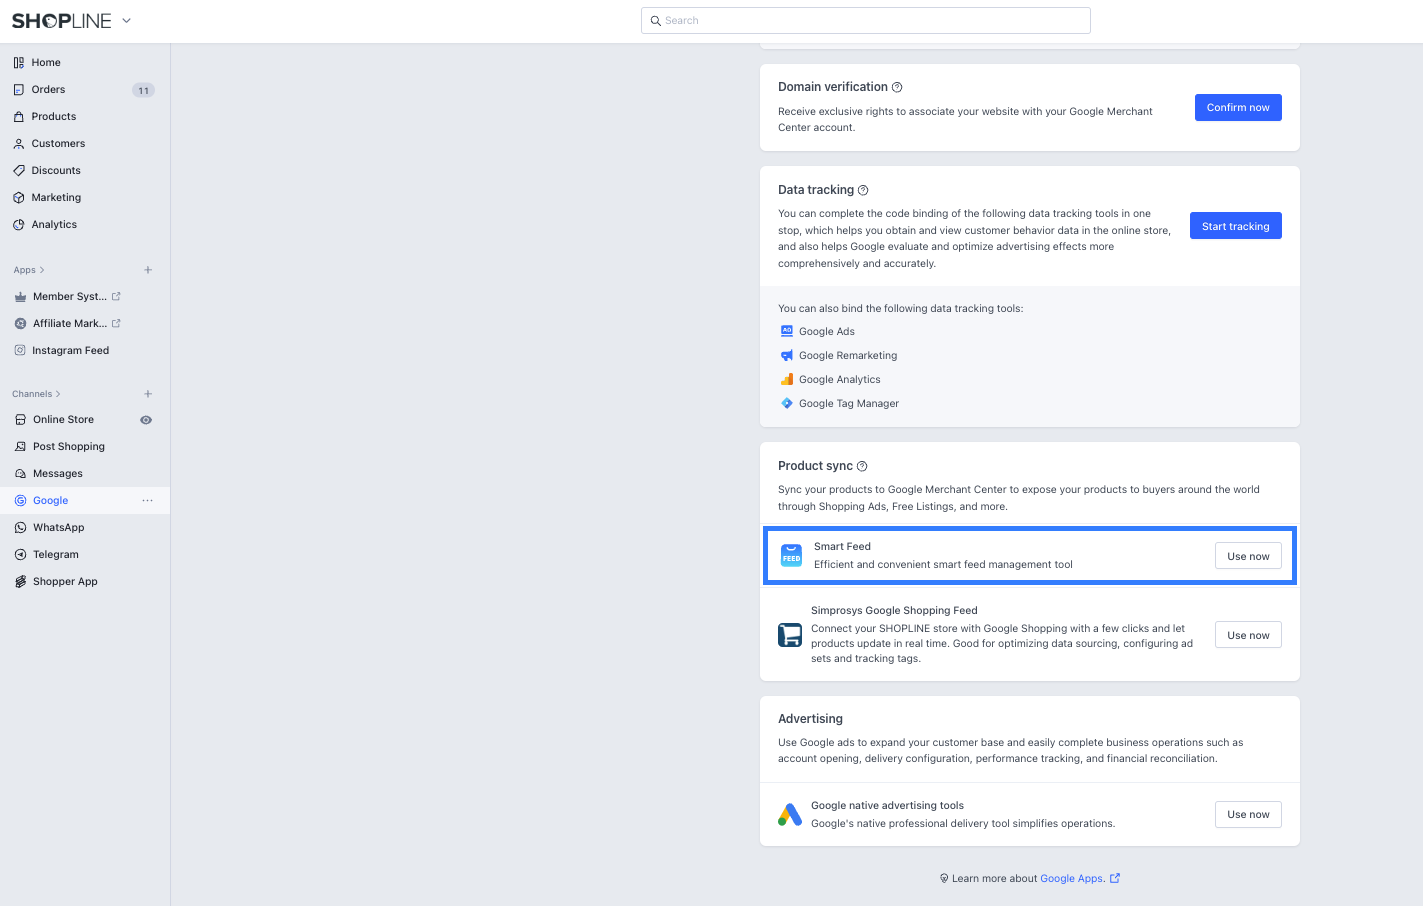
Task: Click the Online Store shop icon
Action: pos(20,419)
